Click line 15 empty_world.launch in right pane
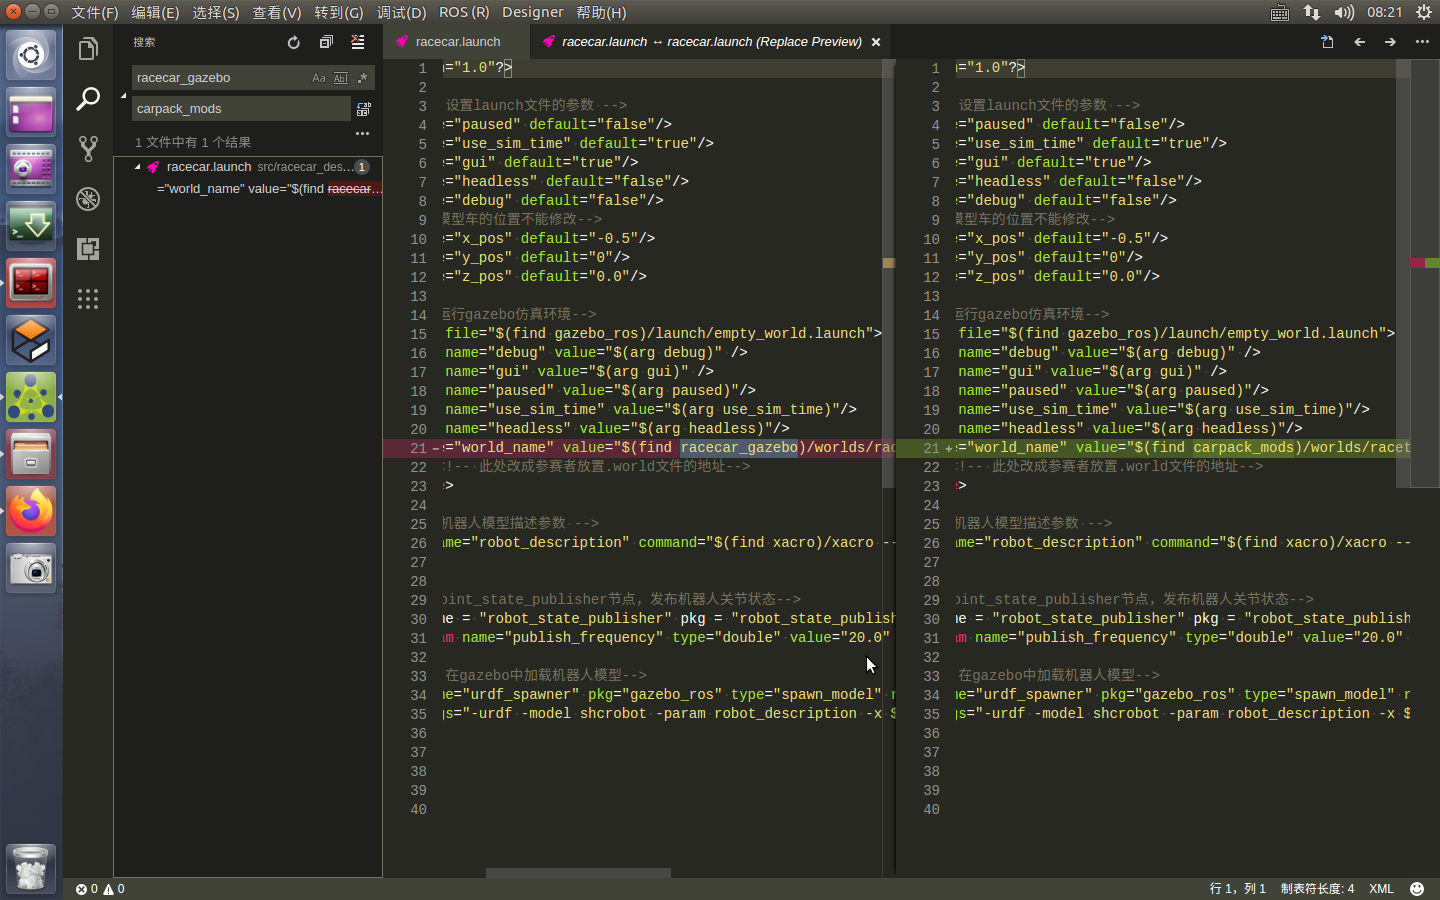1440x900 pixels. click(1176, 334)
